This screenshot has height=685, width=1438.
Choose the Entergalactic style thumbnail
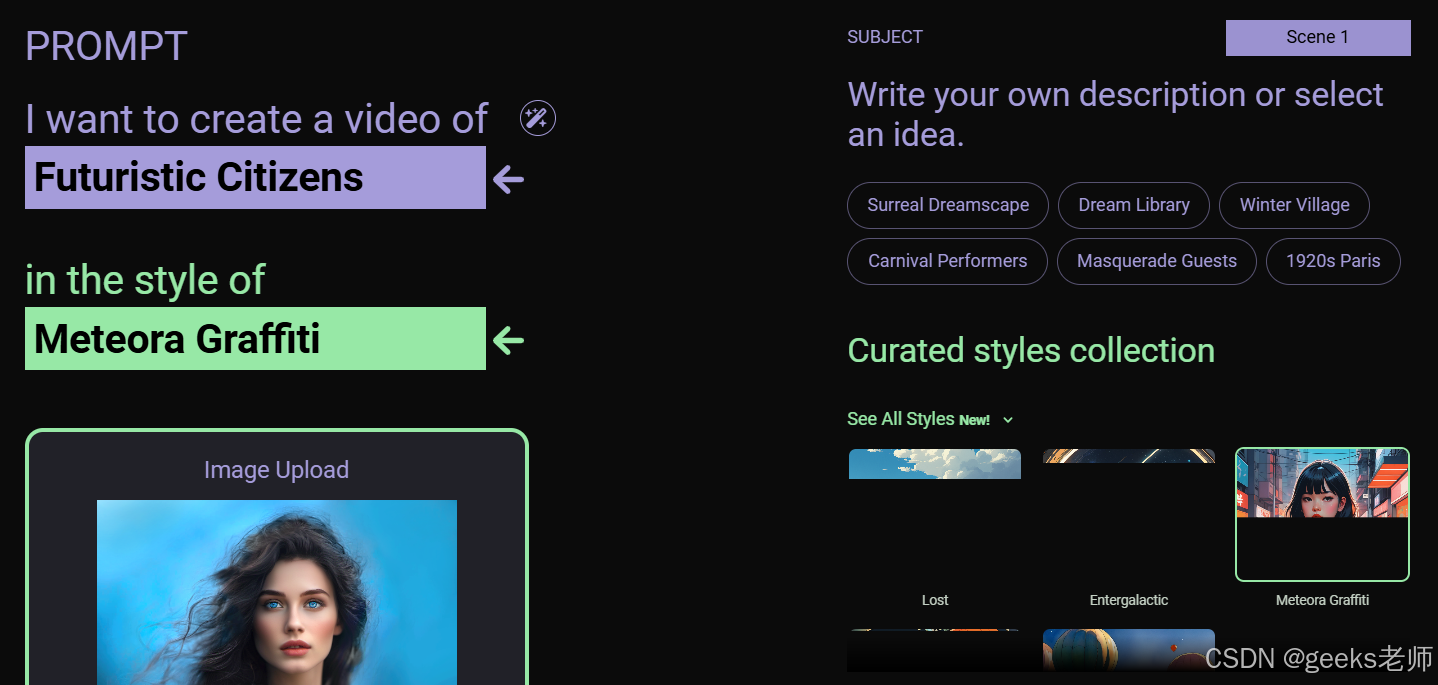(x=1129, y=514)
